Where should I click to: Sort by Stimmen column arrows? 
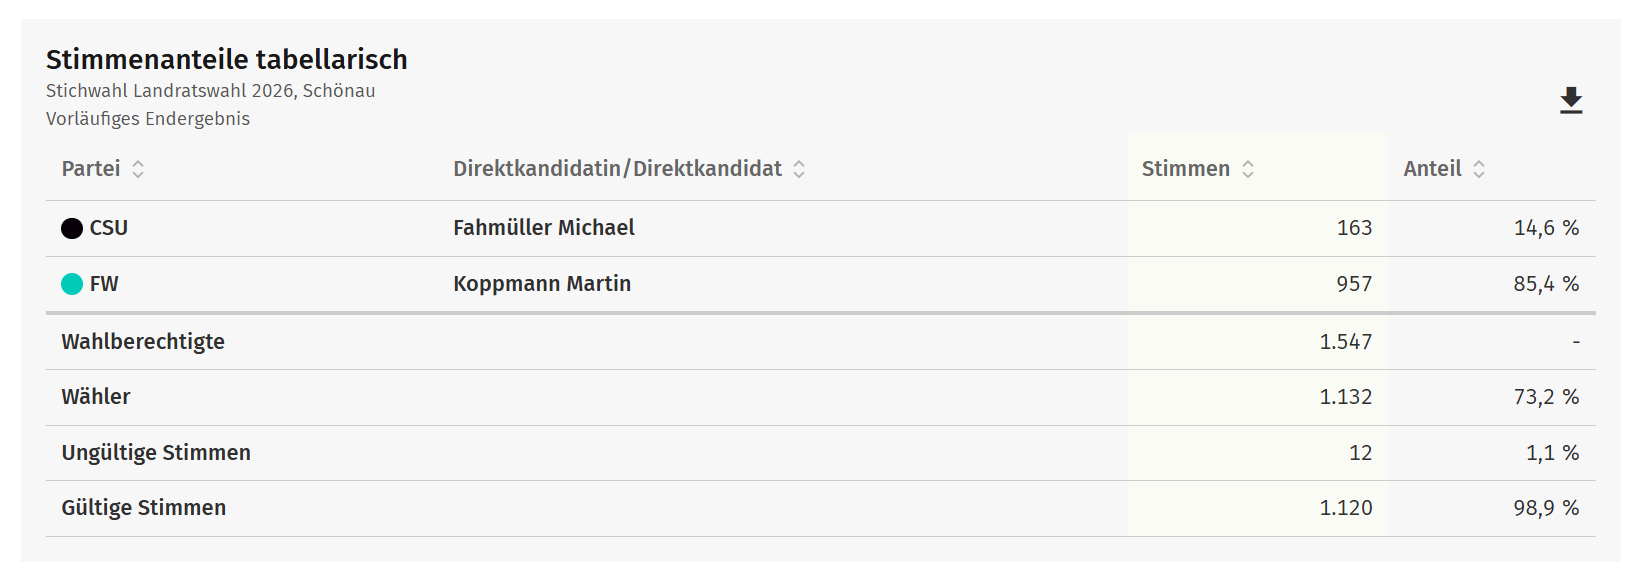pyautogui.click(x=1248, y=169)
